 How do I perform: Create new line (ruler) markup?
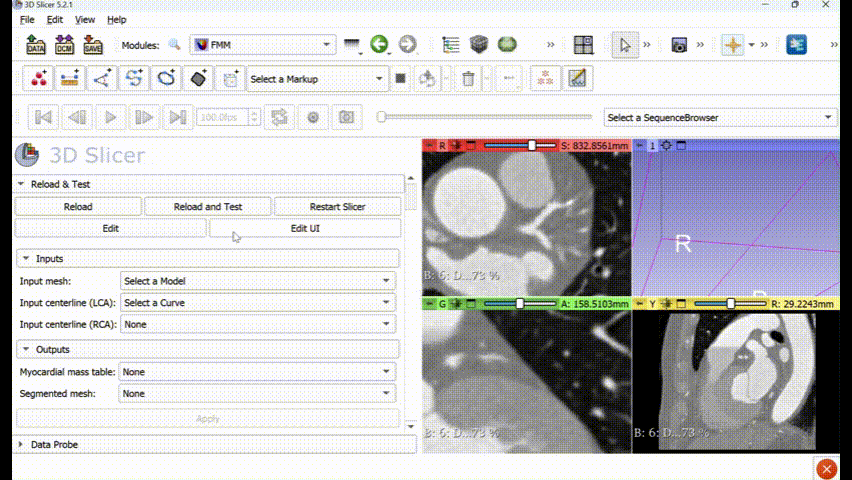coord(70,79)
